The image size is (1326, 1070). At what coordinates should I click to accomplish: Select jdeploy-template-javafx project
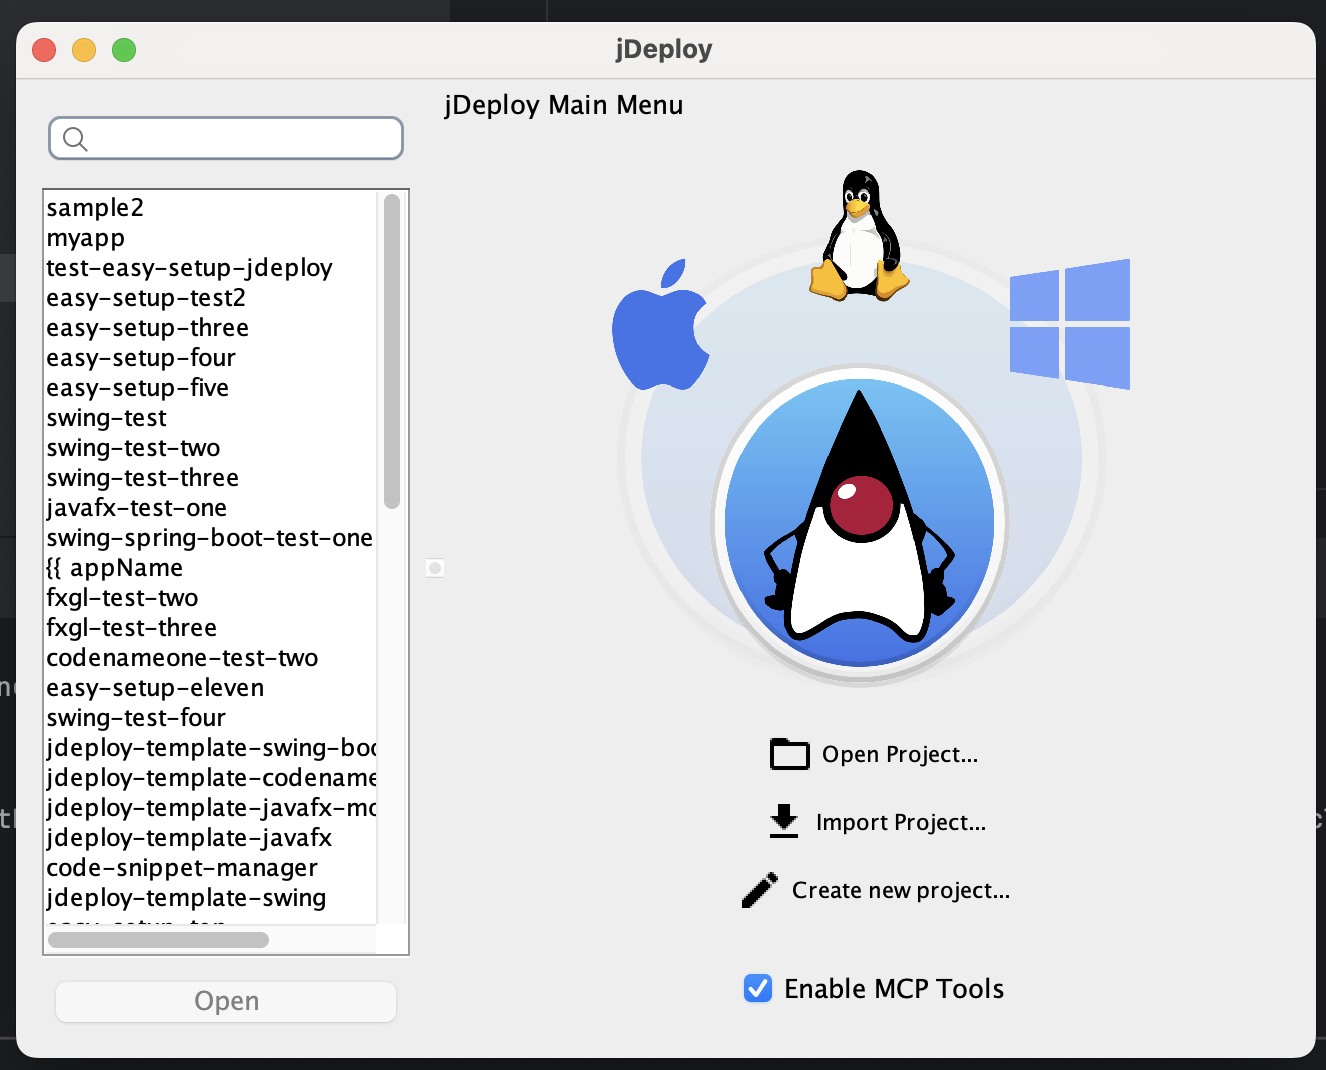click(x=211, y=838)
